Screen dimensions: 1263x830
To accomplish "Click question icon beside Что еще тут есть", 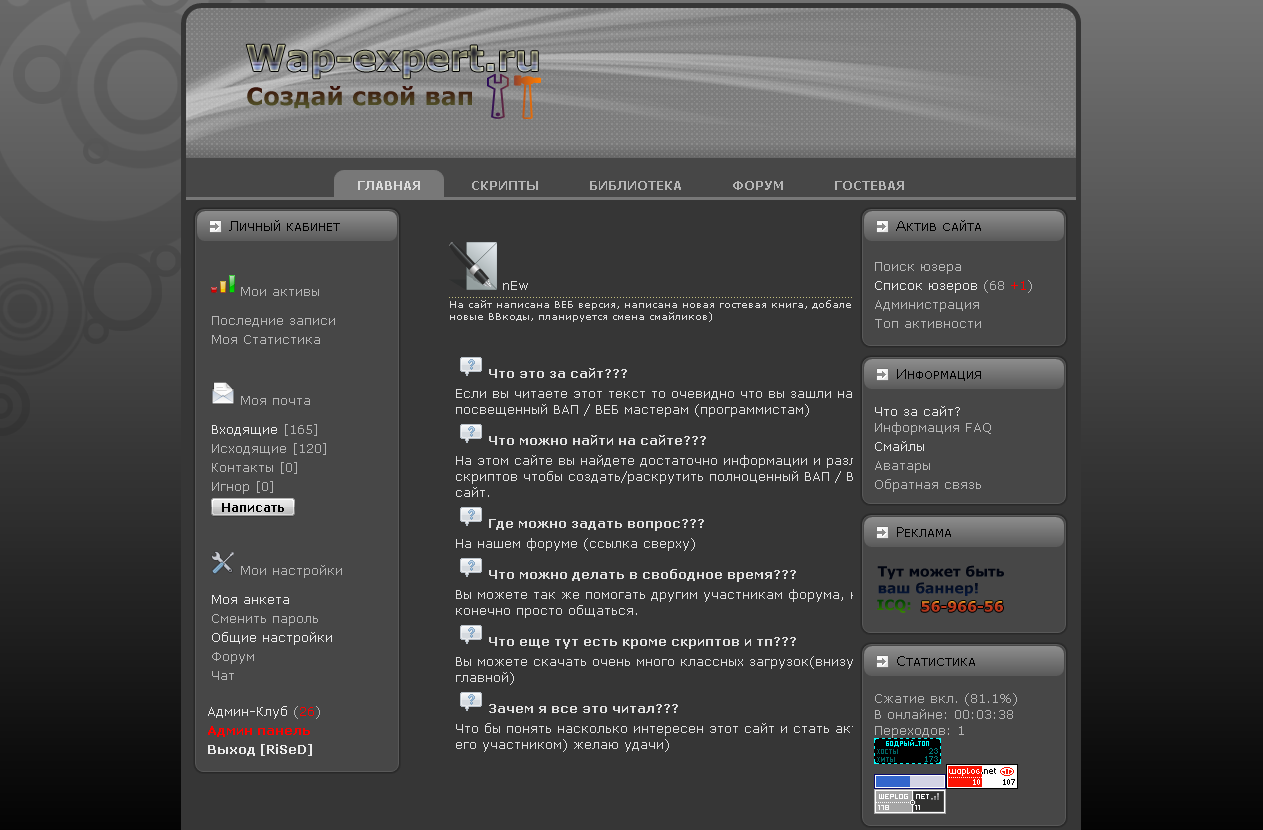I will click(471, 635).
